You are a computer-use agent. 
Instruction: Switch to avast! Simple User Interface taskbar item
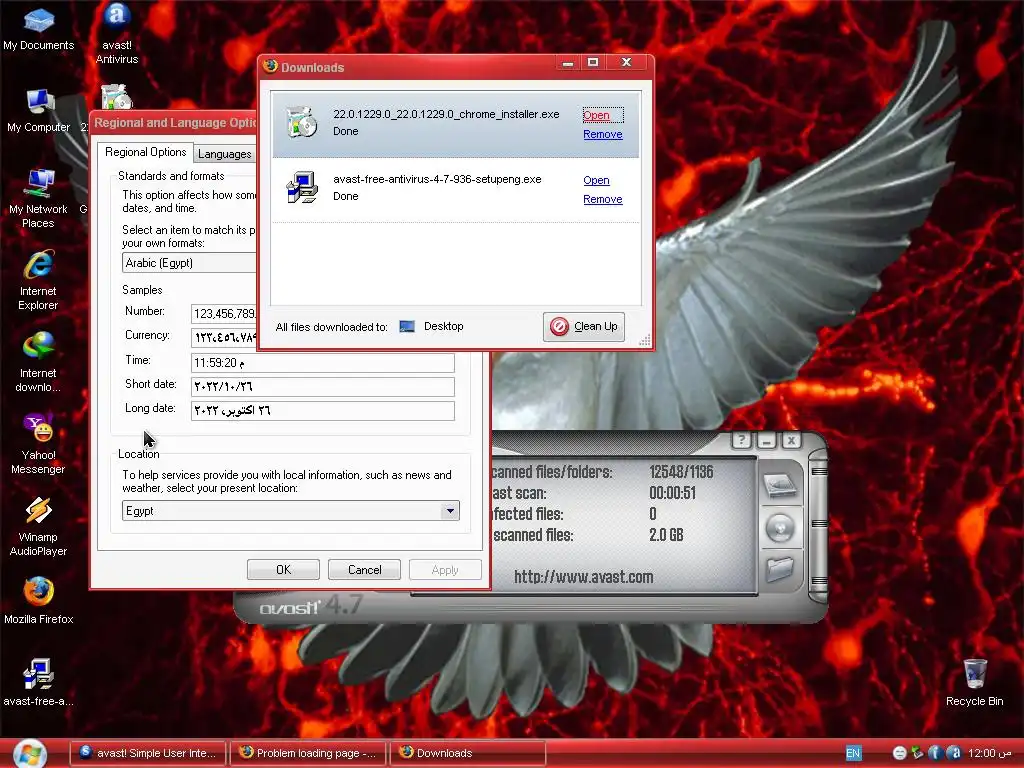[x=148, y=753]
